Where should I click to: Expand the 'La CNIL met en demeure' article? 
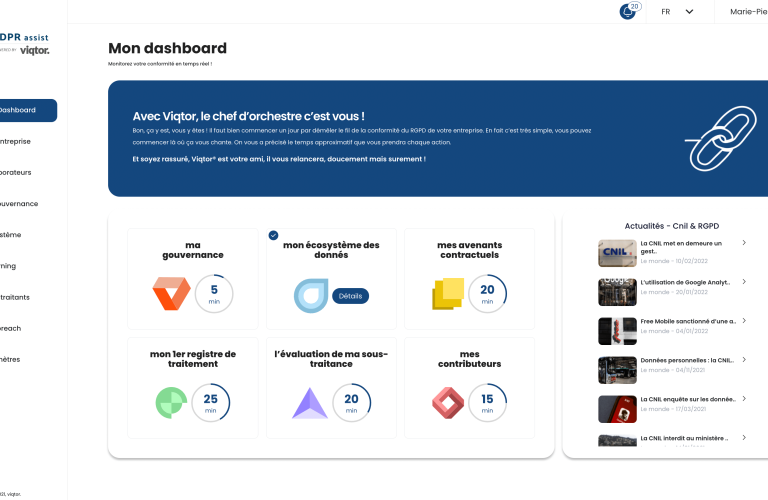pyautogui.click(x=744, y=243)
